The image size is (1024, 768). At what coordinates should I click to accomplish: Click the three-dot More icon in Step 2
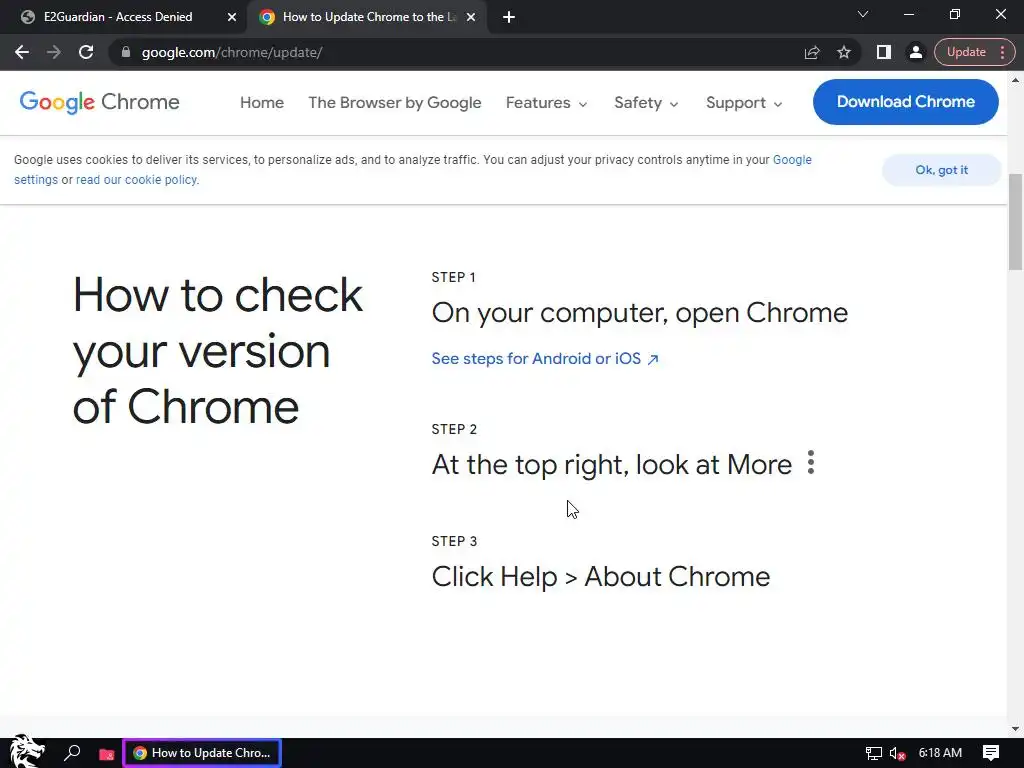click(x=810, y=462)
